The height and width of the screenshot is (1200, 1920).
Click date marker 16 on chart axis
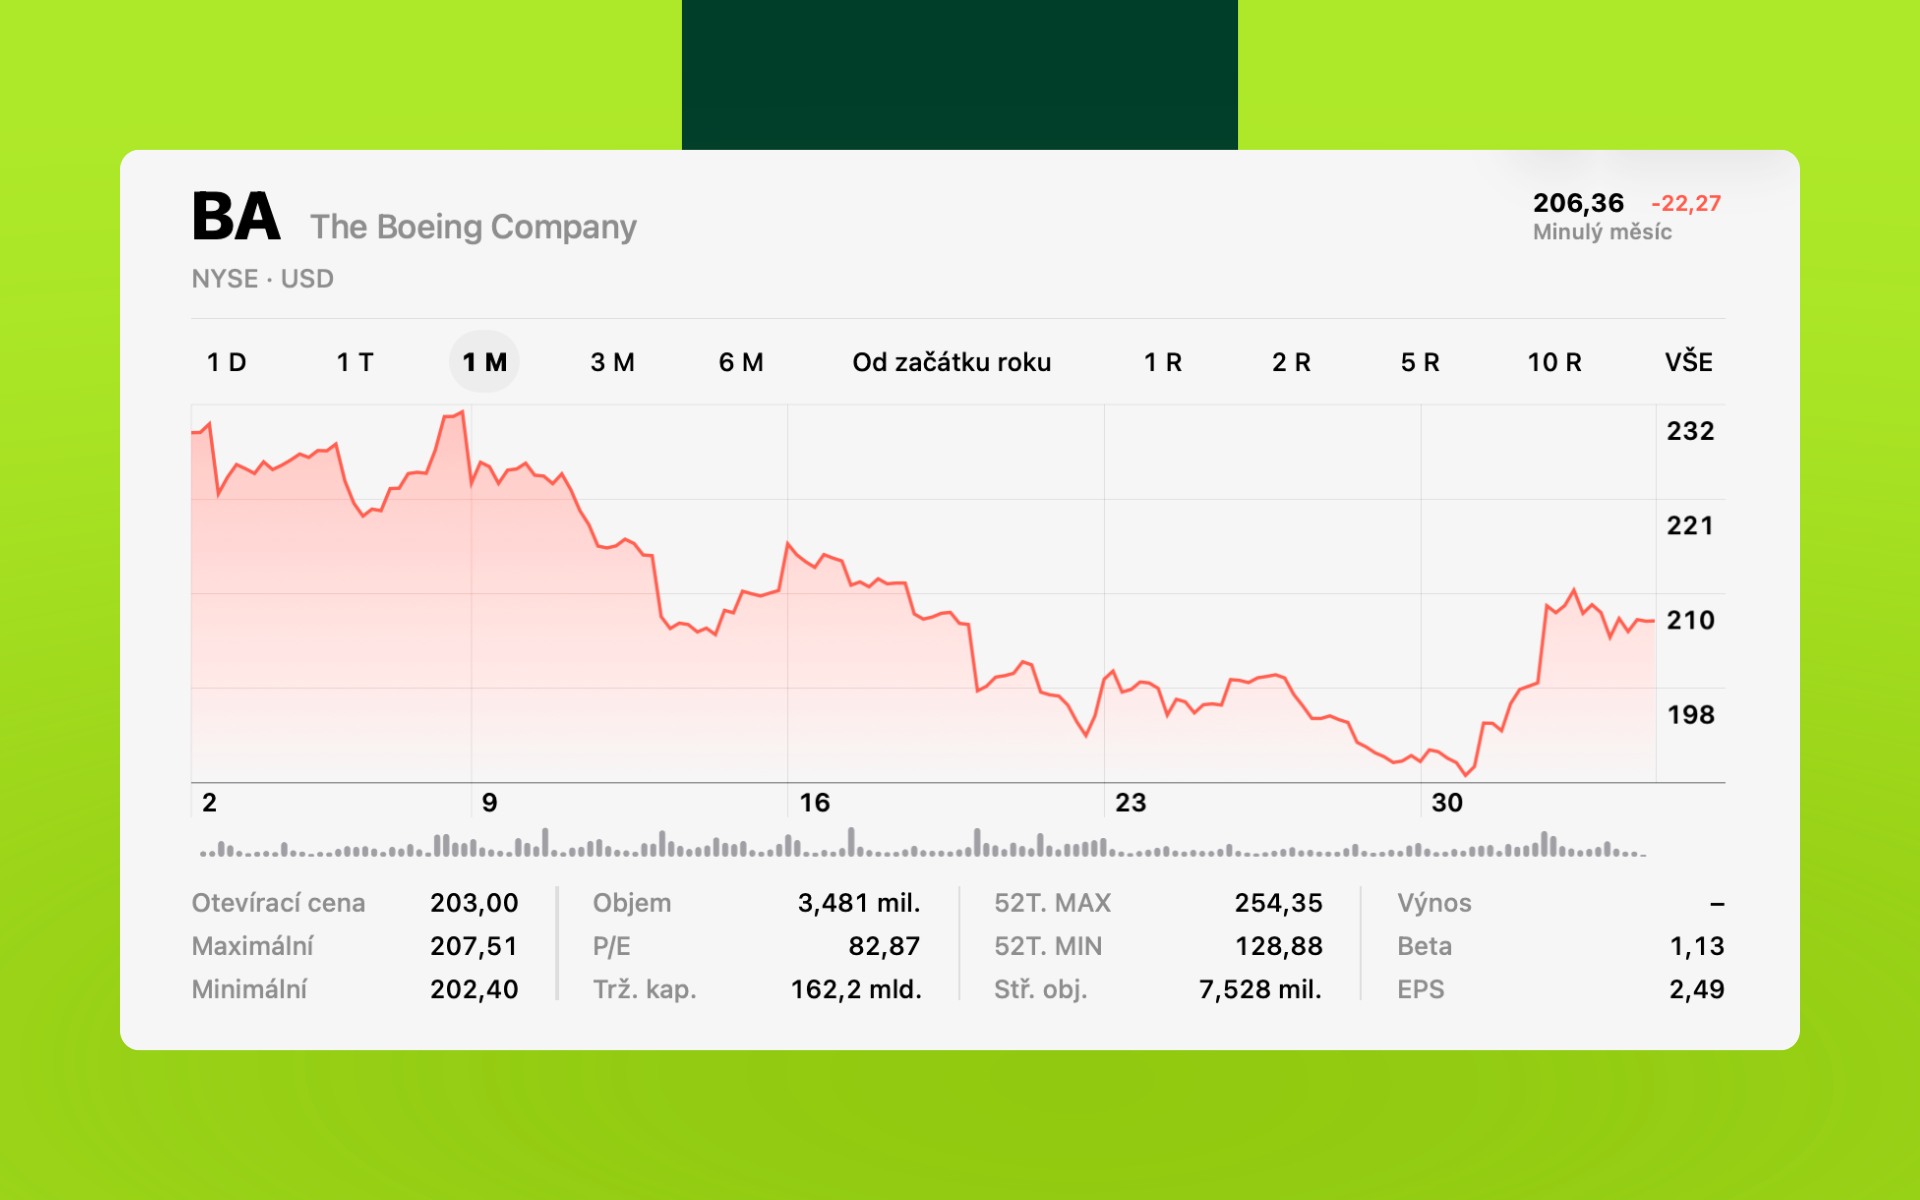(x=814, y=802)
